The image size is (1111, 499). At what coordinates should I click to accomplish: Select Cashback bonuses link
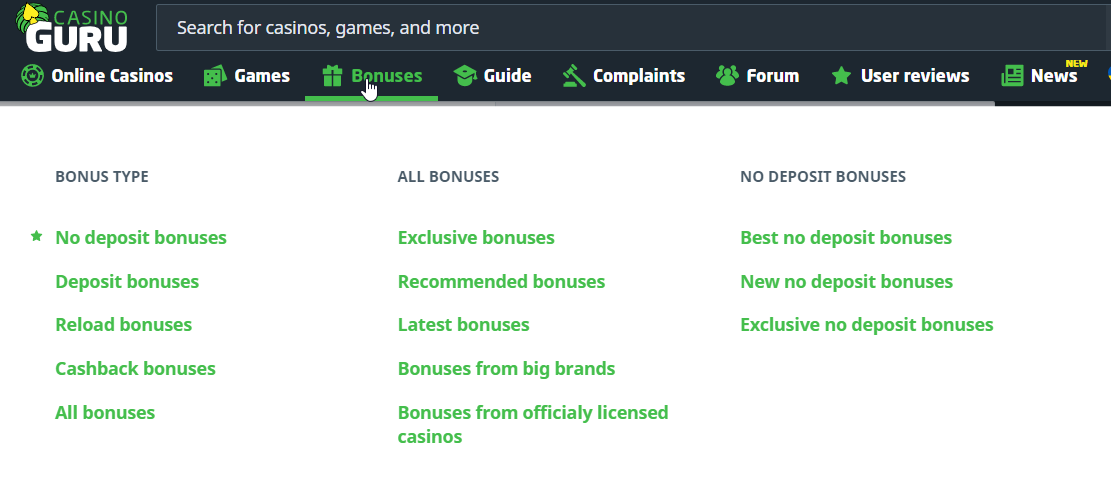tap(135, 369)
